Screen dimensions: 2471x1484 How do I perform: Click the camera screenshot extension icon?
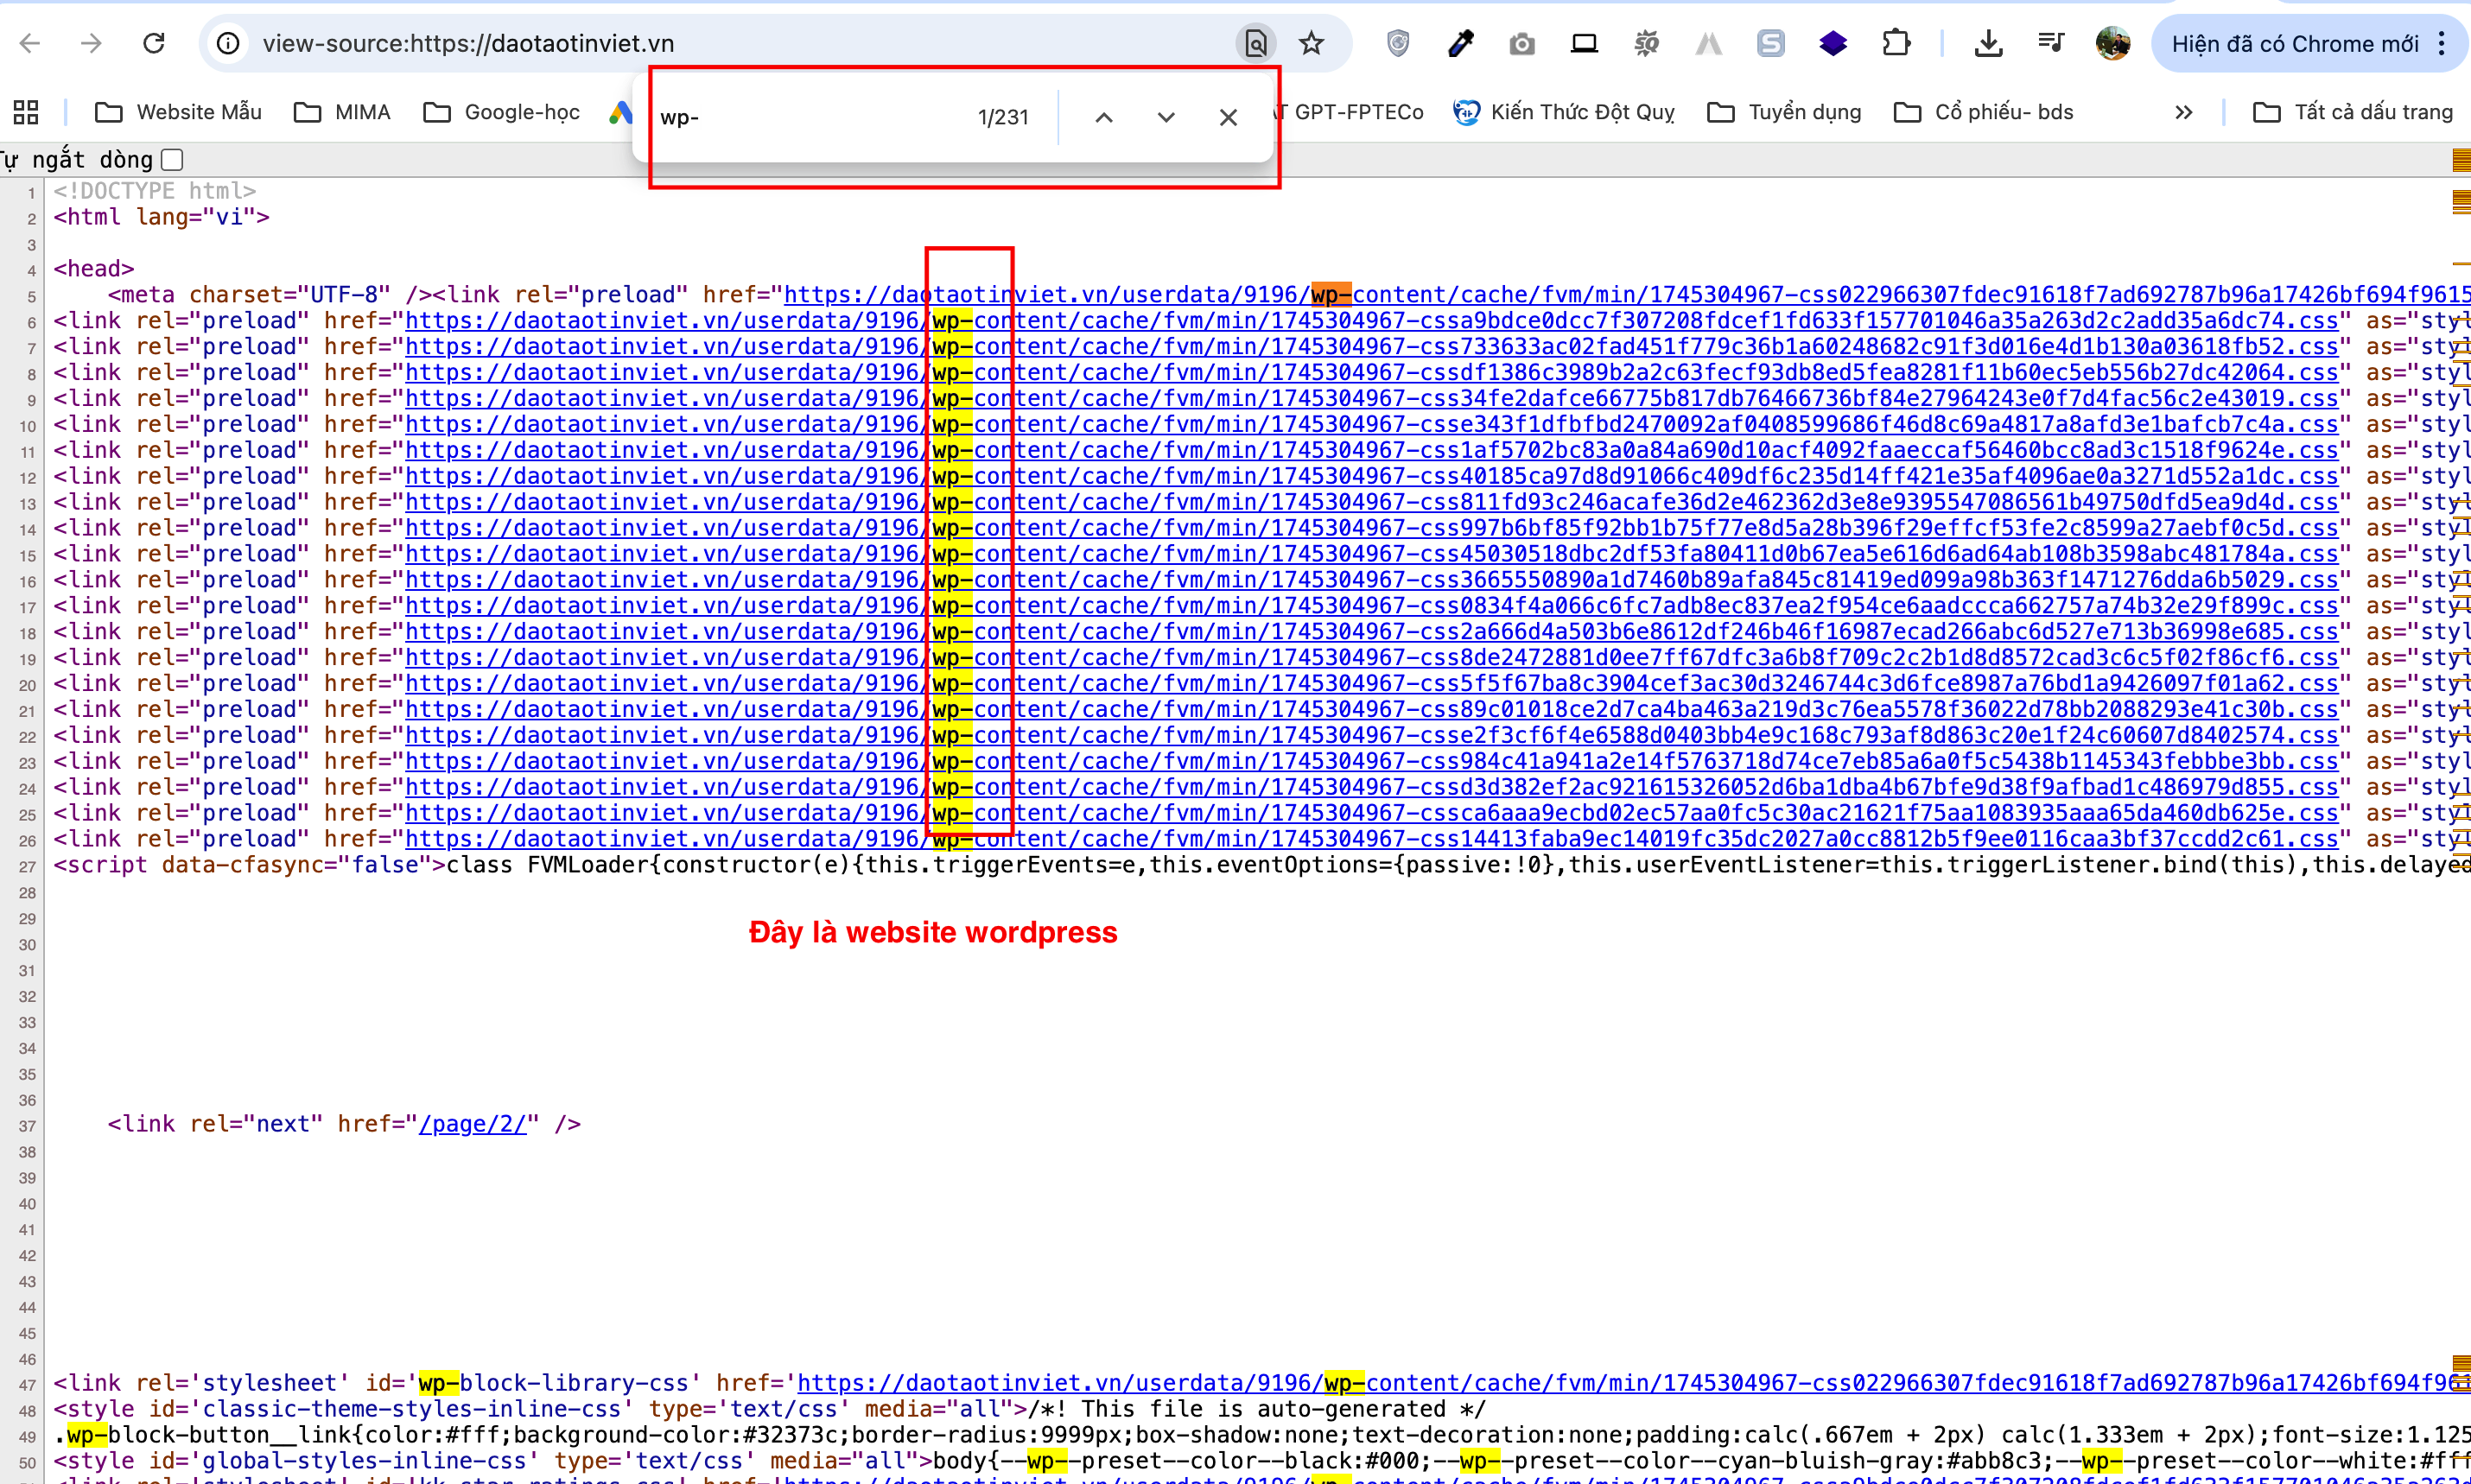coord(1521,44)
